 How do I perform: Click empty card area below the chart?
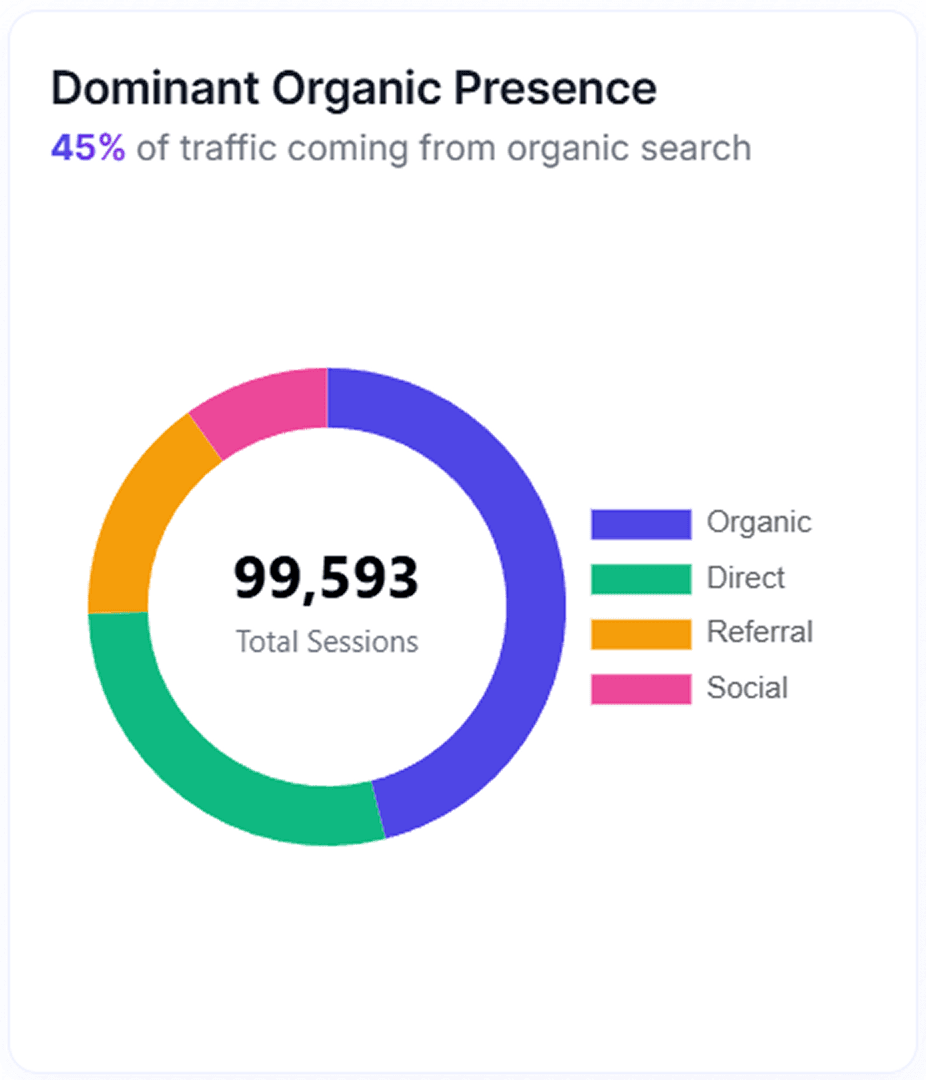[460, 960]
